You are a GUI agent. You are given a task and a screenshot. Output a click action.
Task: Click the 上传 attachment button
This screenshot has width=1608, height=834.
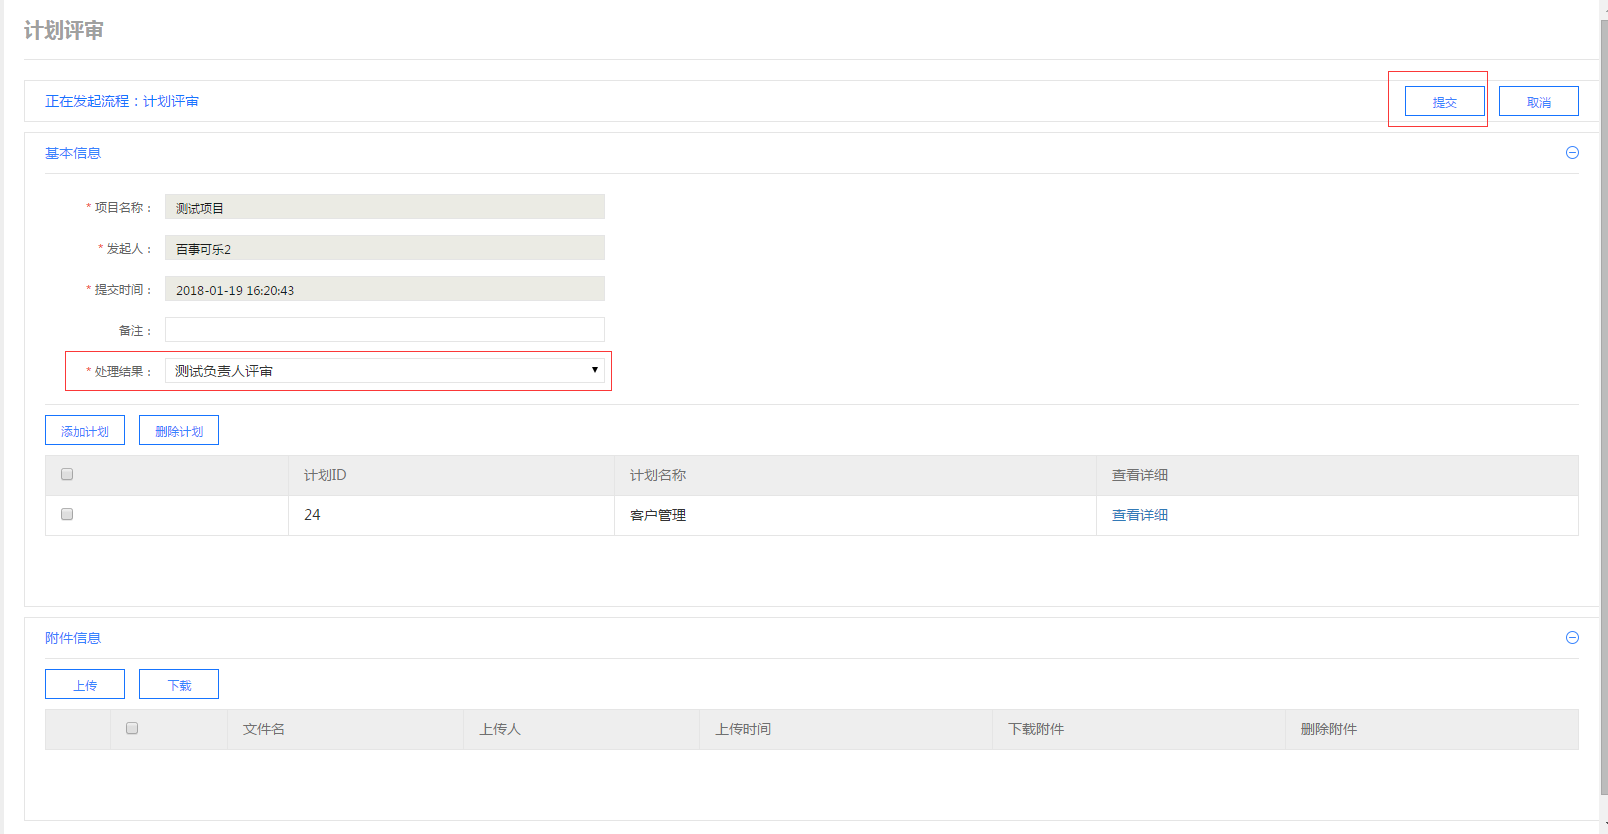(85, 685)
